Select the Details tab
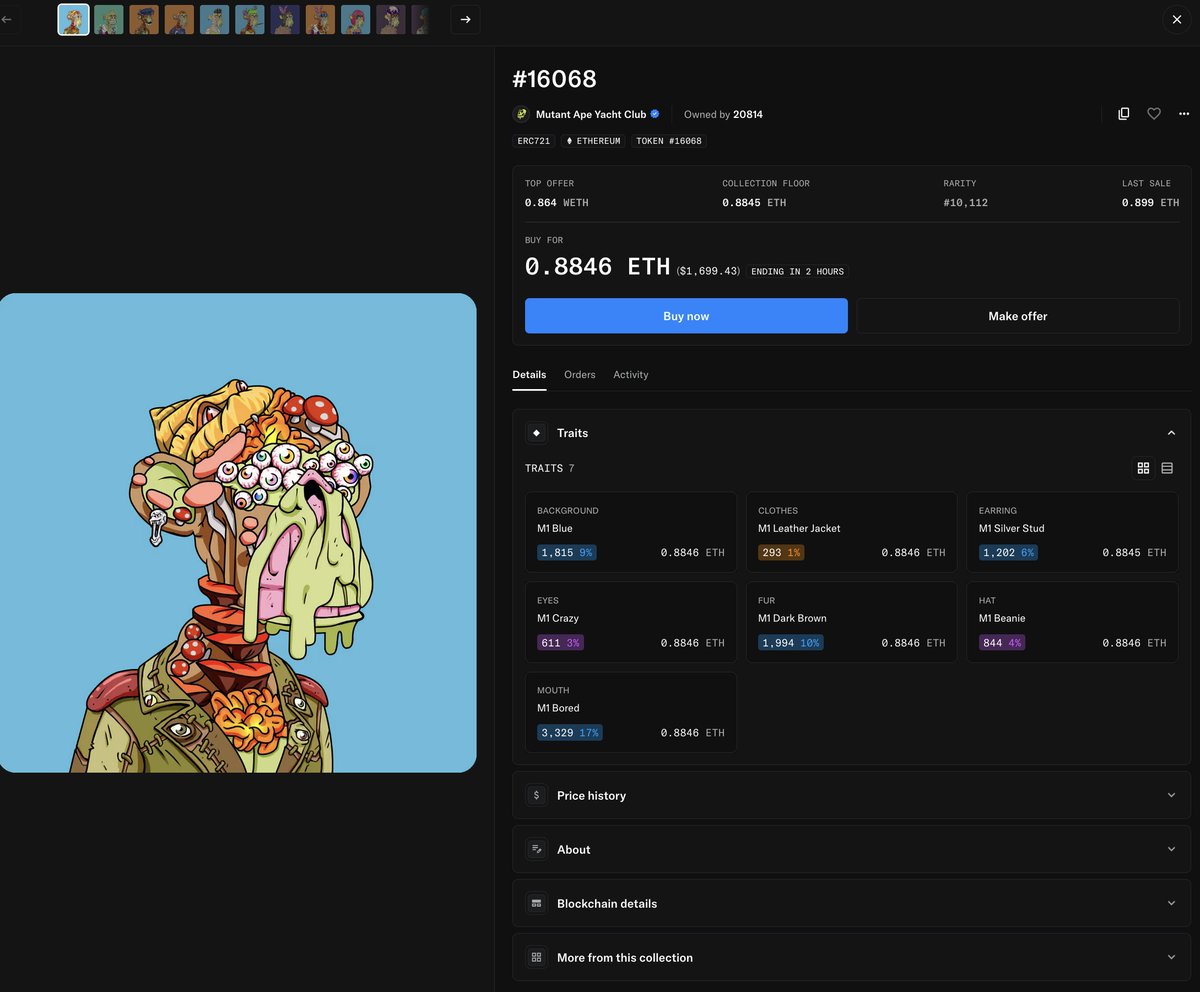 pos(529,374)
